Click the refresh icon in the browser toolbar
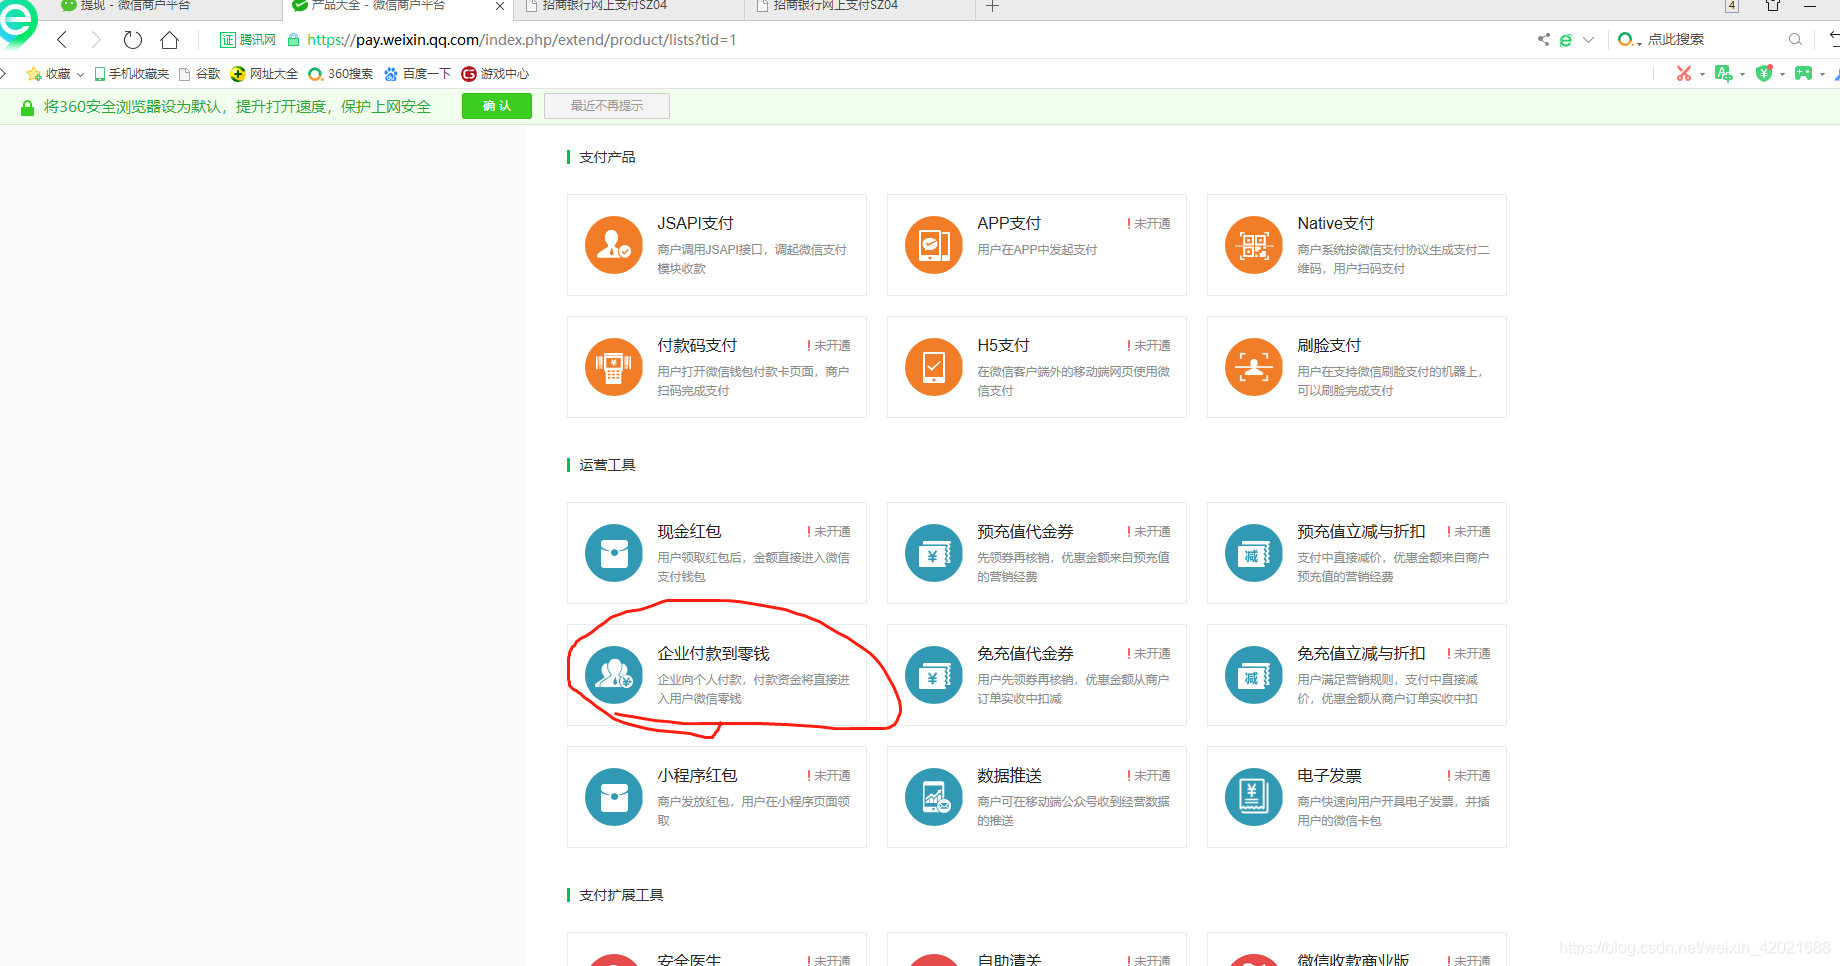The height and width of the screenshot is (966, 1840). [133, 40]
